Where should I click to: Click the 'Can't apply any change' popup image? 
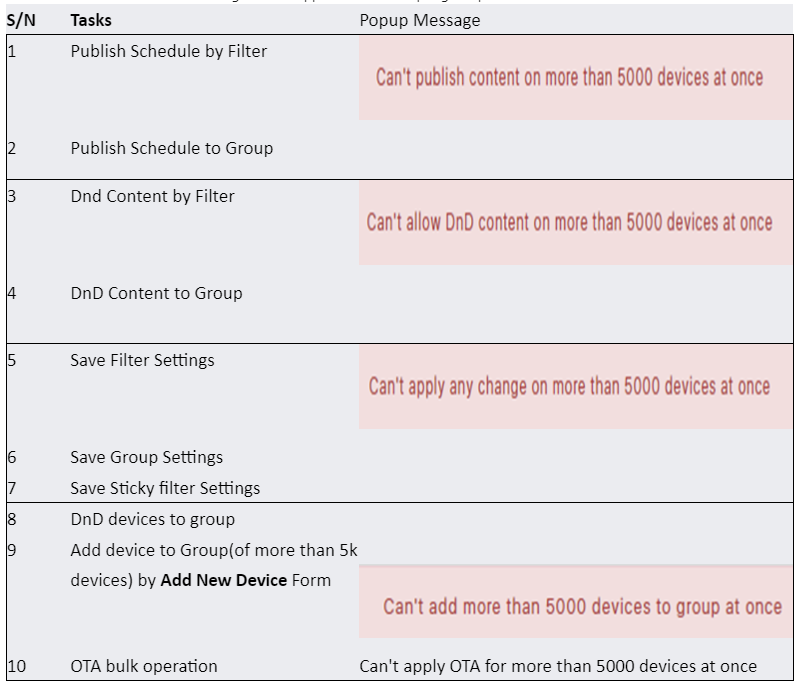pos(576,387)
